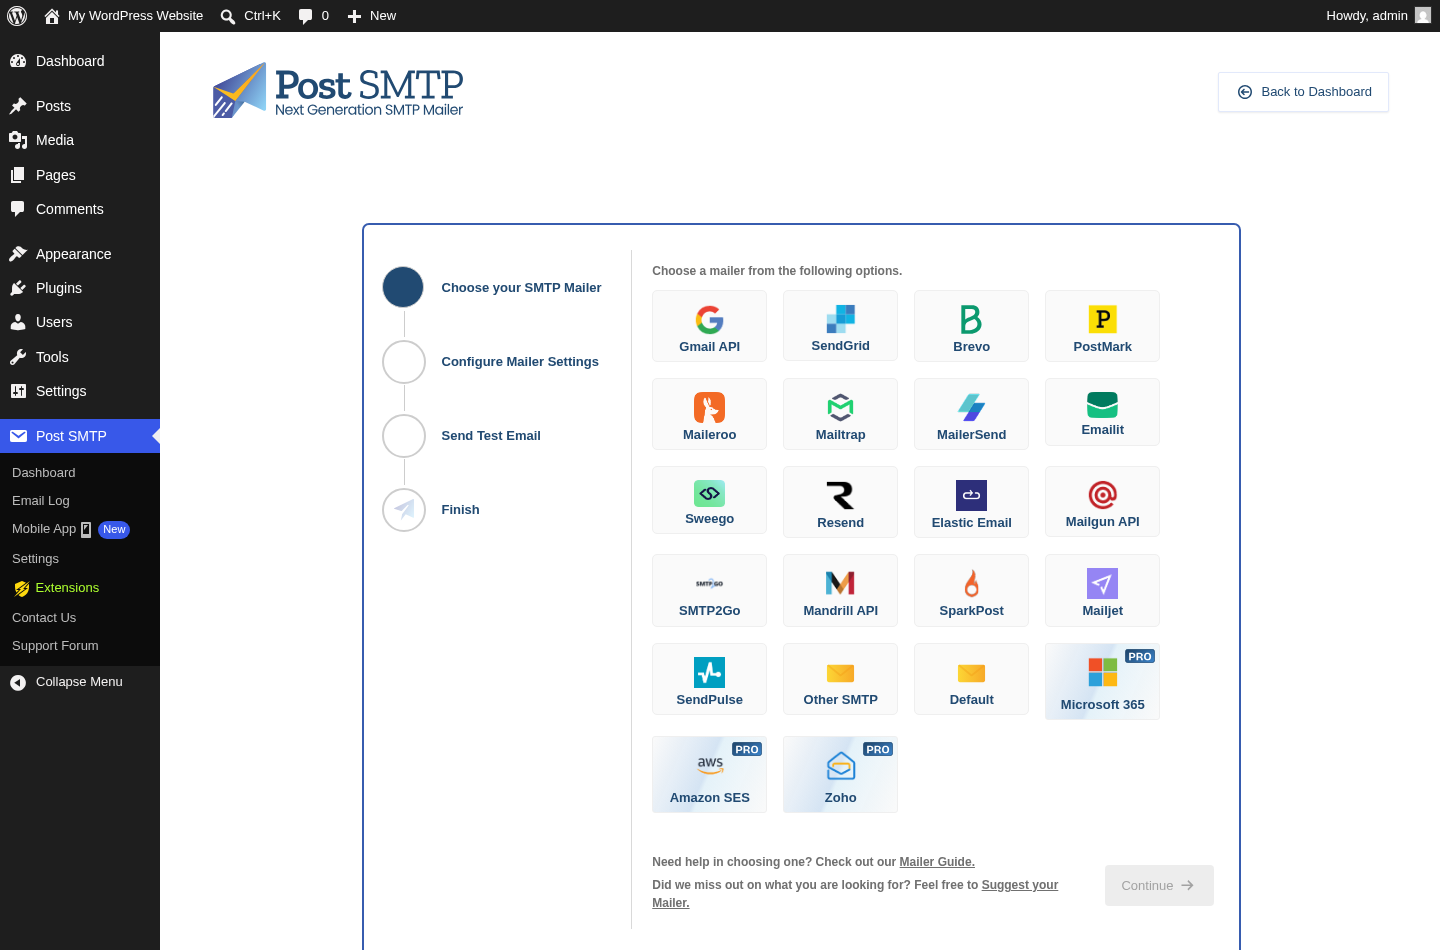
Task: Open the Users menu
Action: [80, 322]
